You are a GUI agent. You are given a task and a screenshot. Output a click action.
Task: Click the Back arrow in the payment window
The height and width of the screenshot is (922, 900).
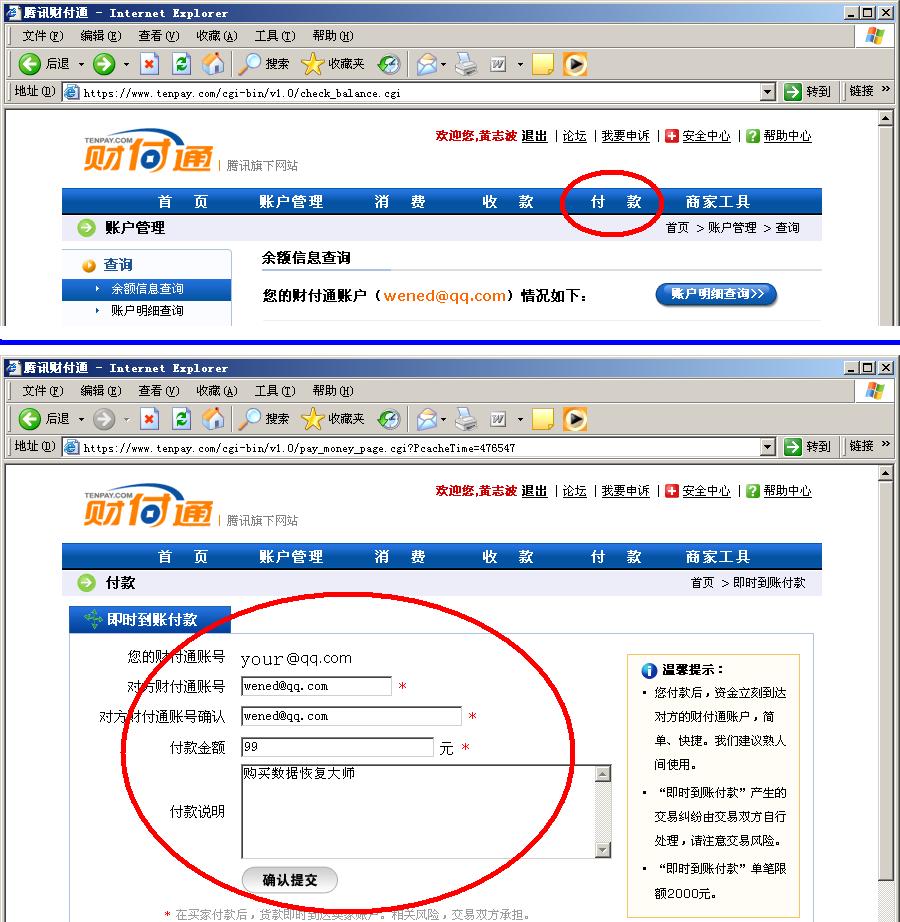[x=29, y=419]
